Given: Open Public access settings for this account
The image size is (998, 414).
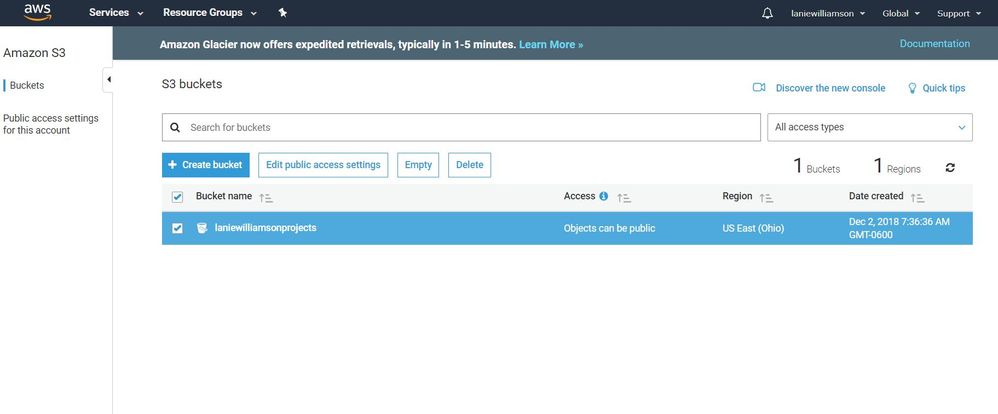Looking at the screenshot, I should [x=51, y=124].
